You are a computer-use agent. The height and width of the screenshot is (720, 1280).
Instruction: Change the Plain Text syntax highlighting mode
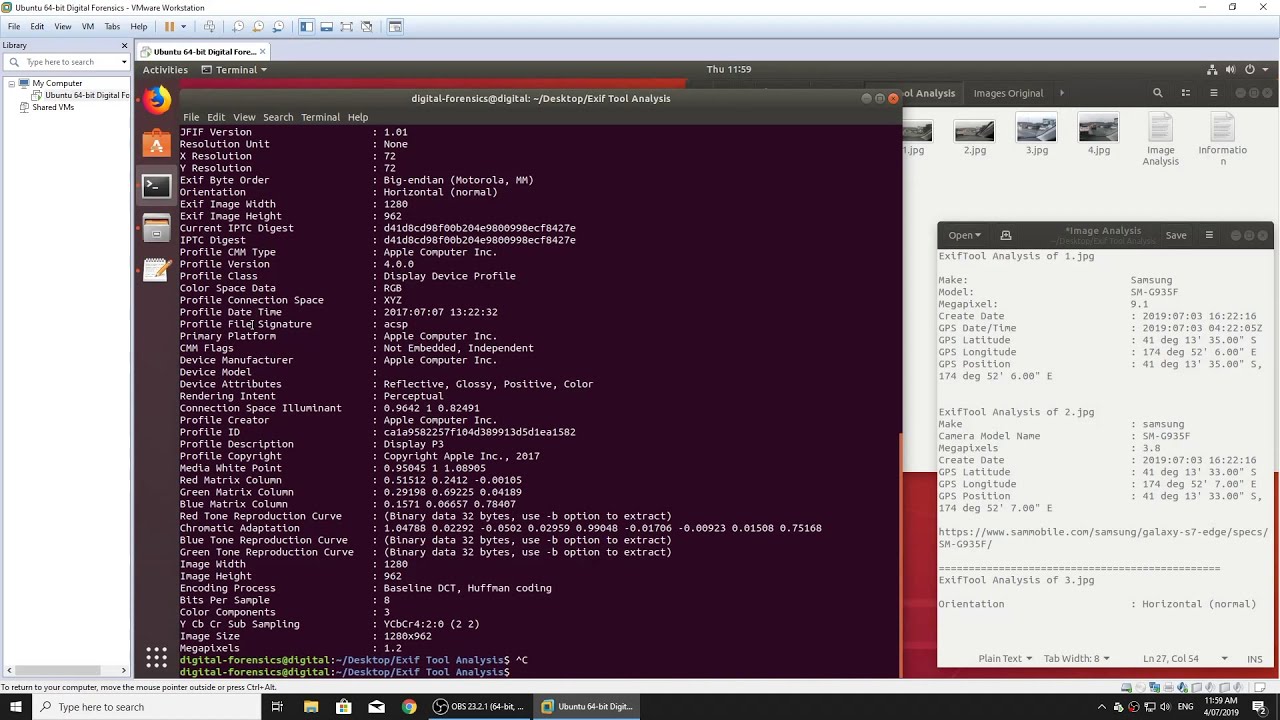click(1005, 659)
